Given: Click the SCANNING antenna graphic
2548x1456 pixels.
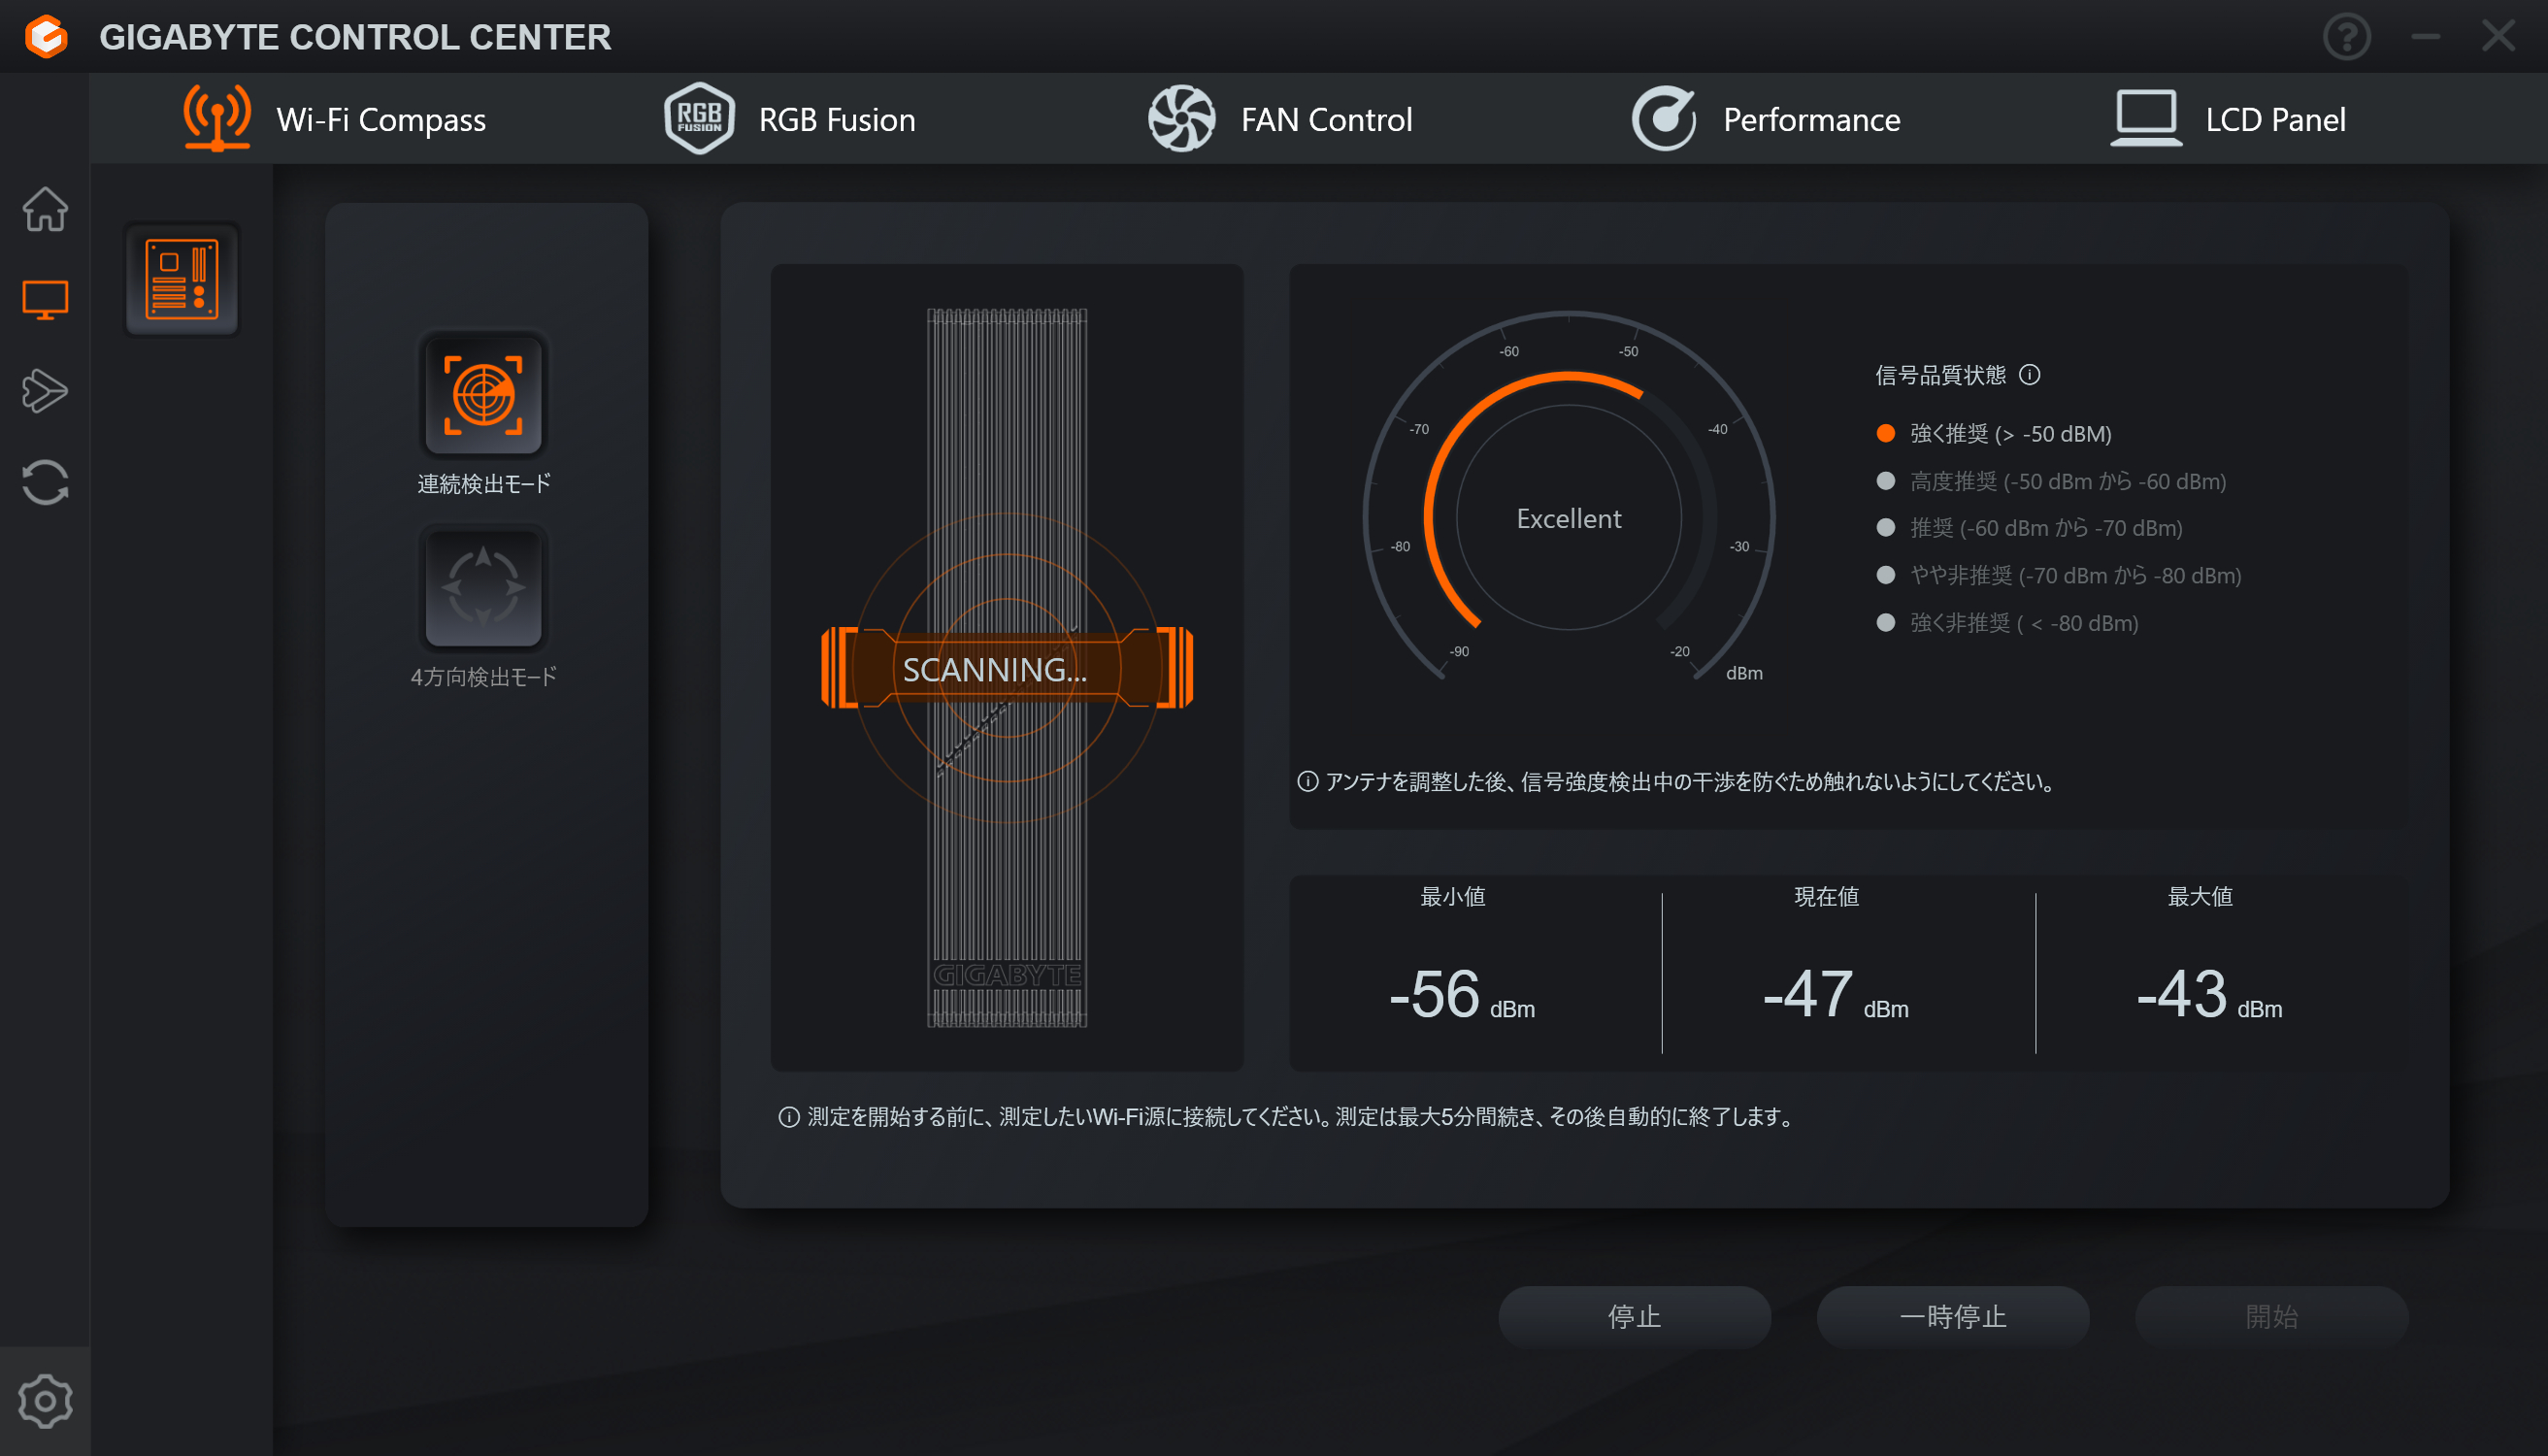Looking at the screenshot, I should [x=1006, y=668].
